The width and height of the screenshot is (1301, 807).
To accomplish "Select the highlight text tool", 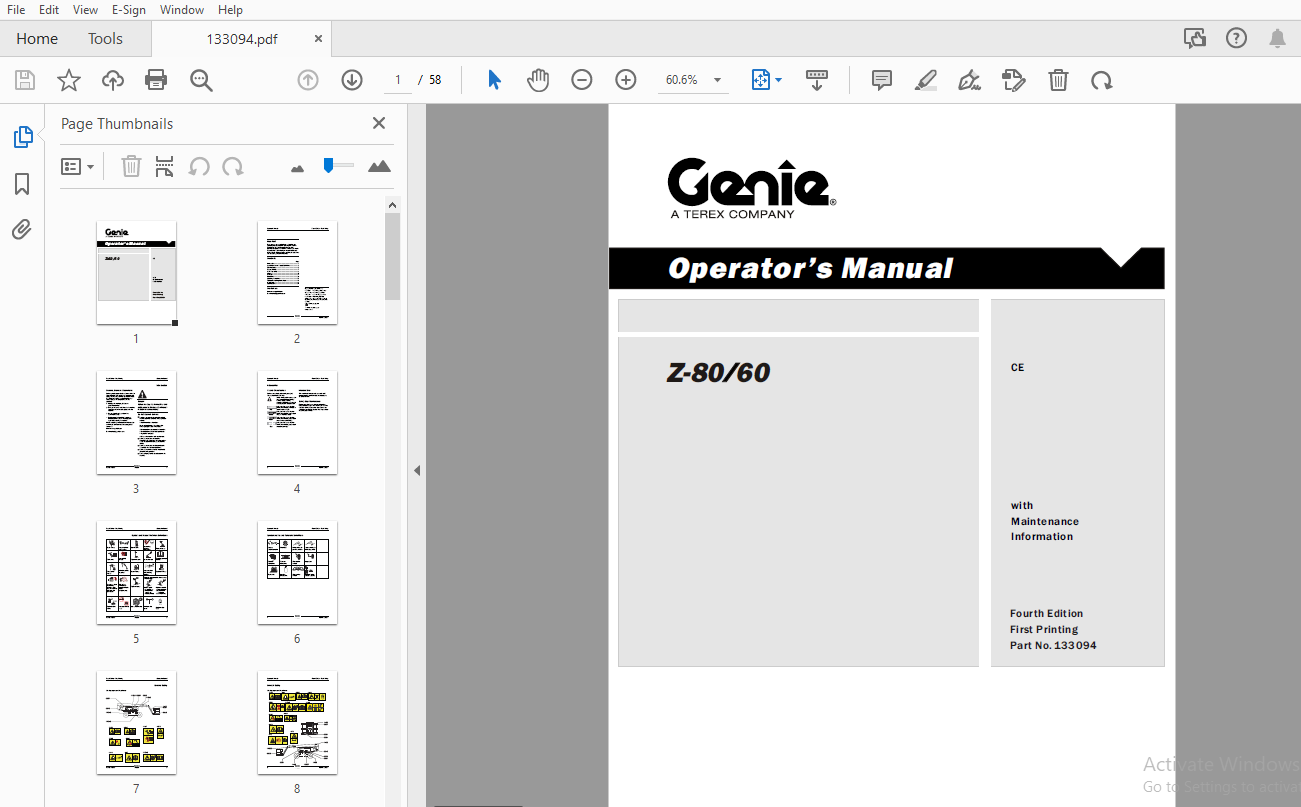I will pos(926,80).
